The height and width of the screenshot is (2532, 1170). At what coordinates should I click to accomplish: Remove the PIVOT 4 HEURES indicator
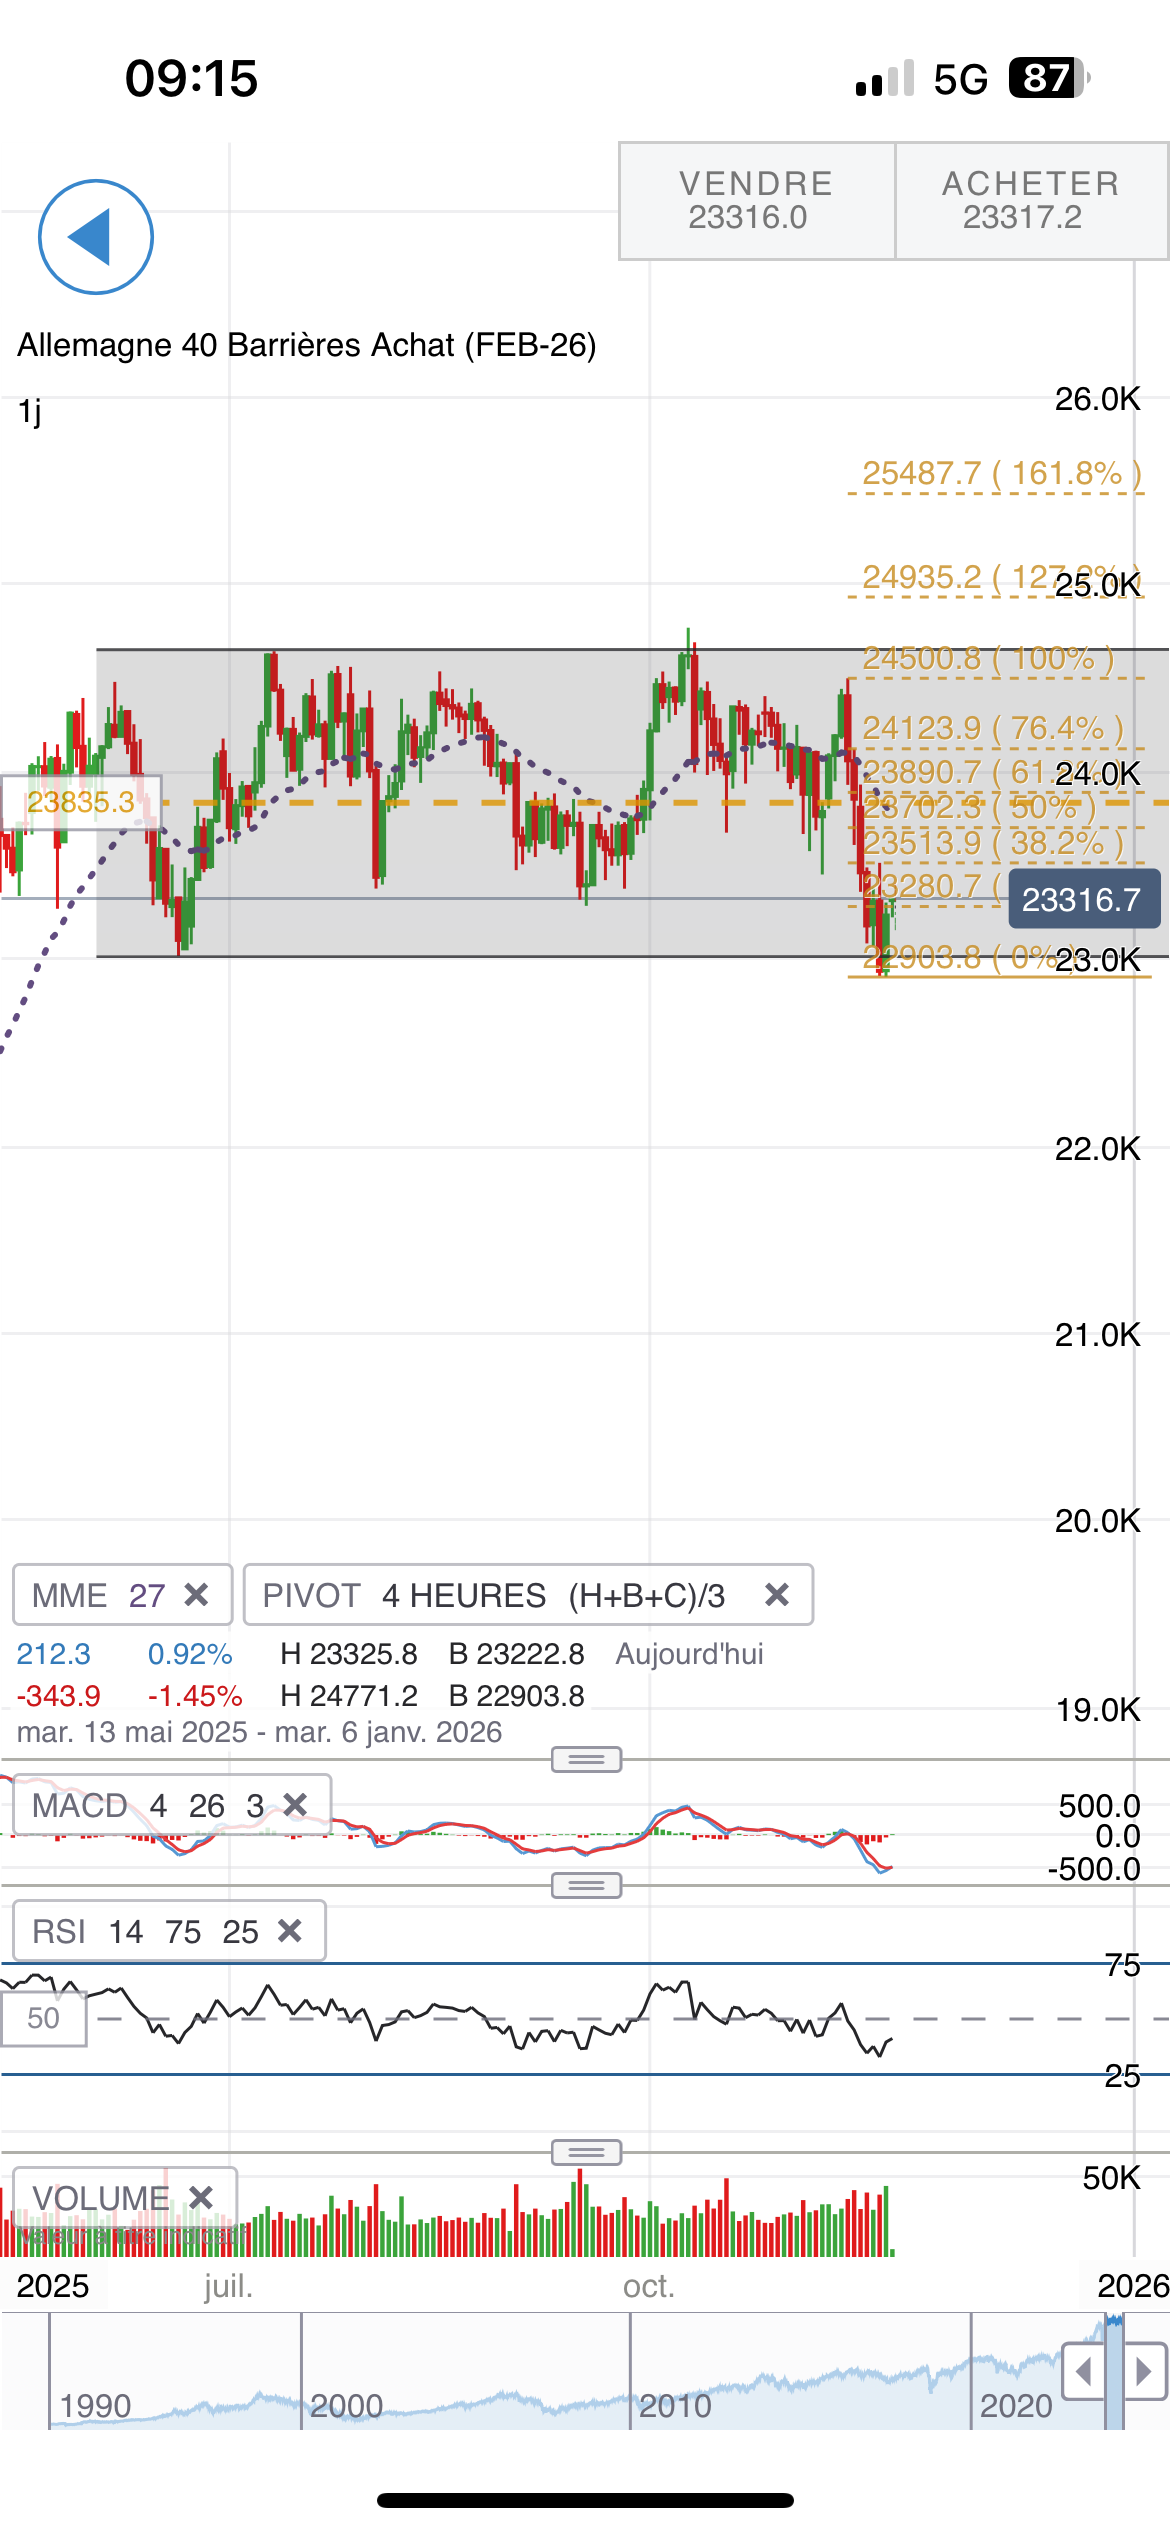[x=777, y=1595]
